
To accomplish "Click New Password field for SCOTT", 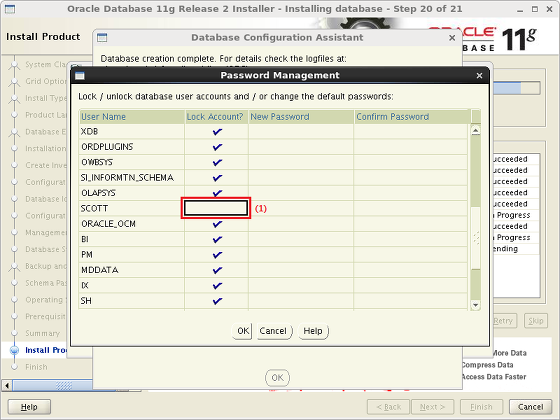I will point(301,208).
